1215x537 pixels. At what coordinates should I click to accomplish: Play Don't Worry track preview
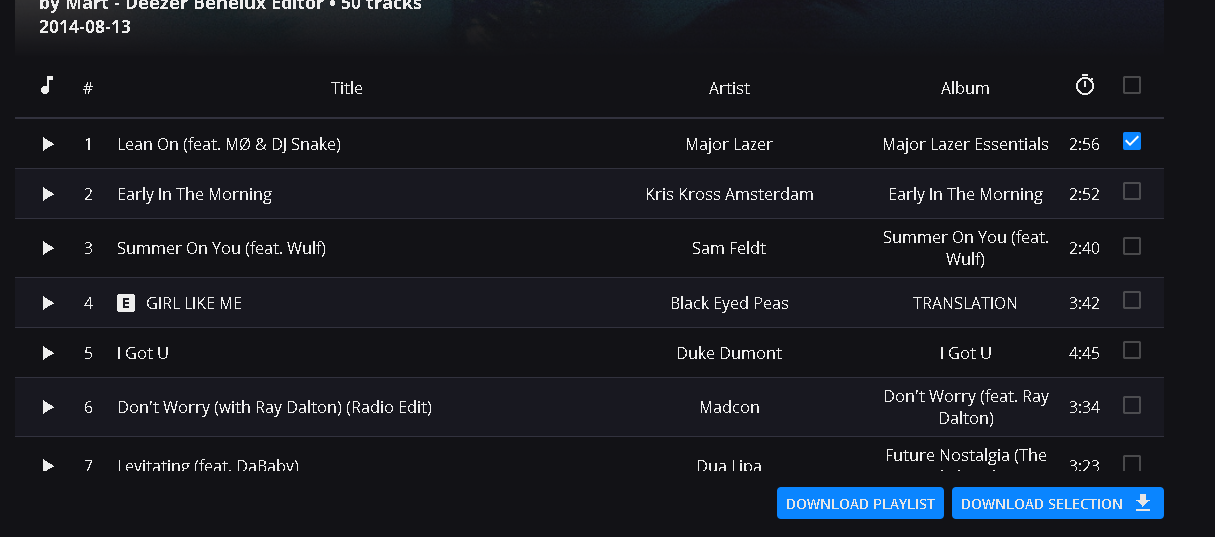48,407
